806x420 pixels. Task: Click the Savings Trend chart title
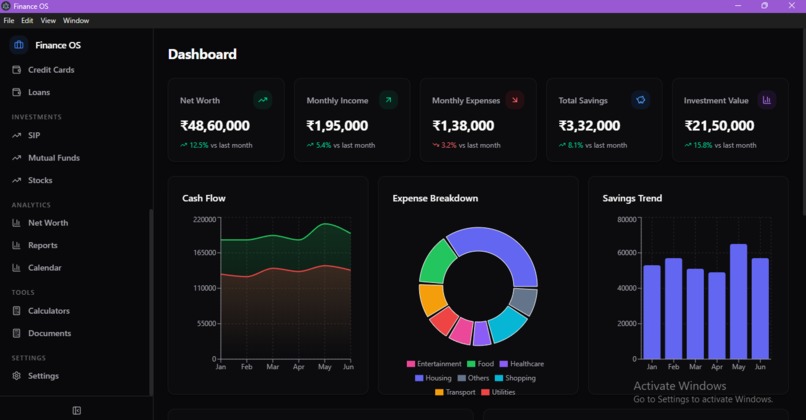click(x=632, y=198)
